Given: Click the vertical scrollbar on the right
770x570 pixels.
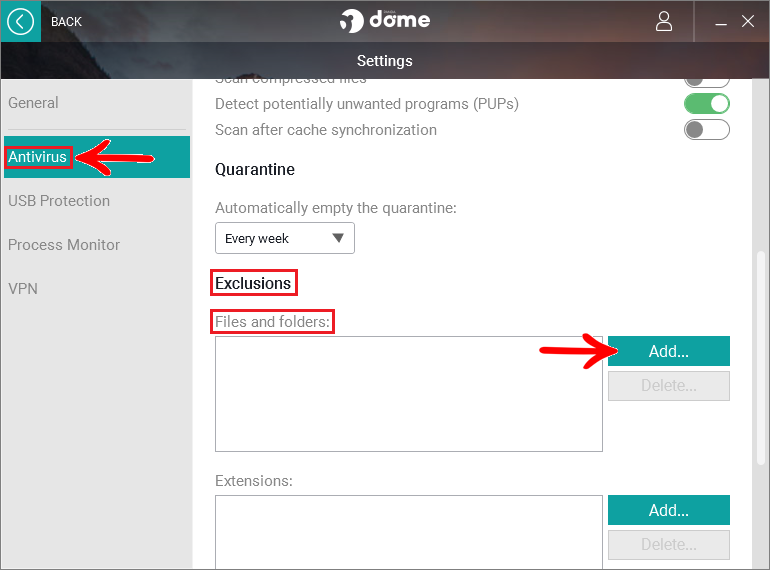Looking at the screenshot, I should pyautogui.click(x=761, y=358).
